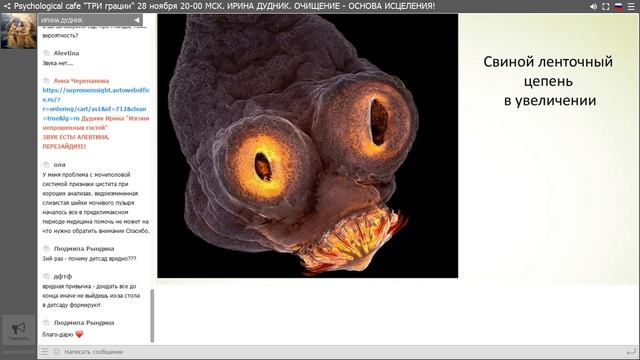Select the username оля in chat
The height and width of the screenshot is (360, 640).
[60, 164]
